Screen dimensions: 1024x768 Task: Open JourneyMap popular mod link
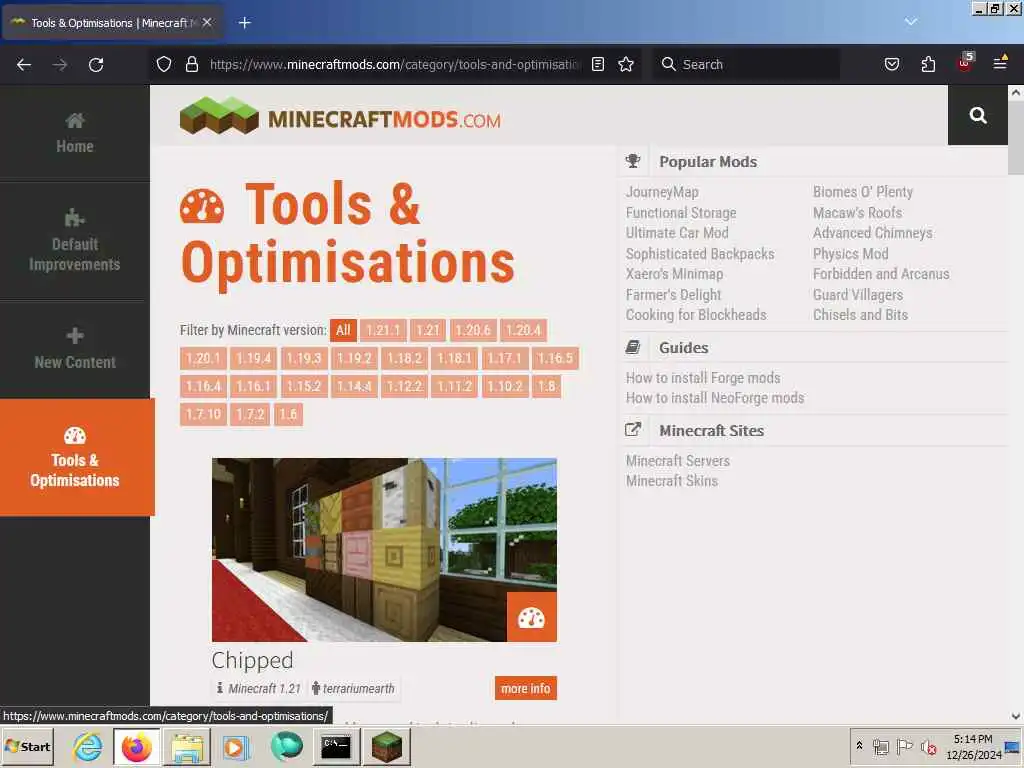coord(662,192)
